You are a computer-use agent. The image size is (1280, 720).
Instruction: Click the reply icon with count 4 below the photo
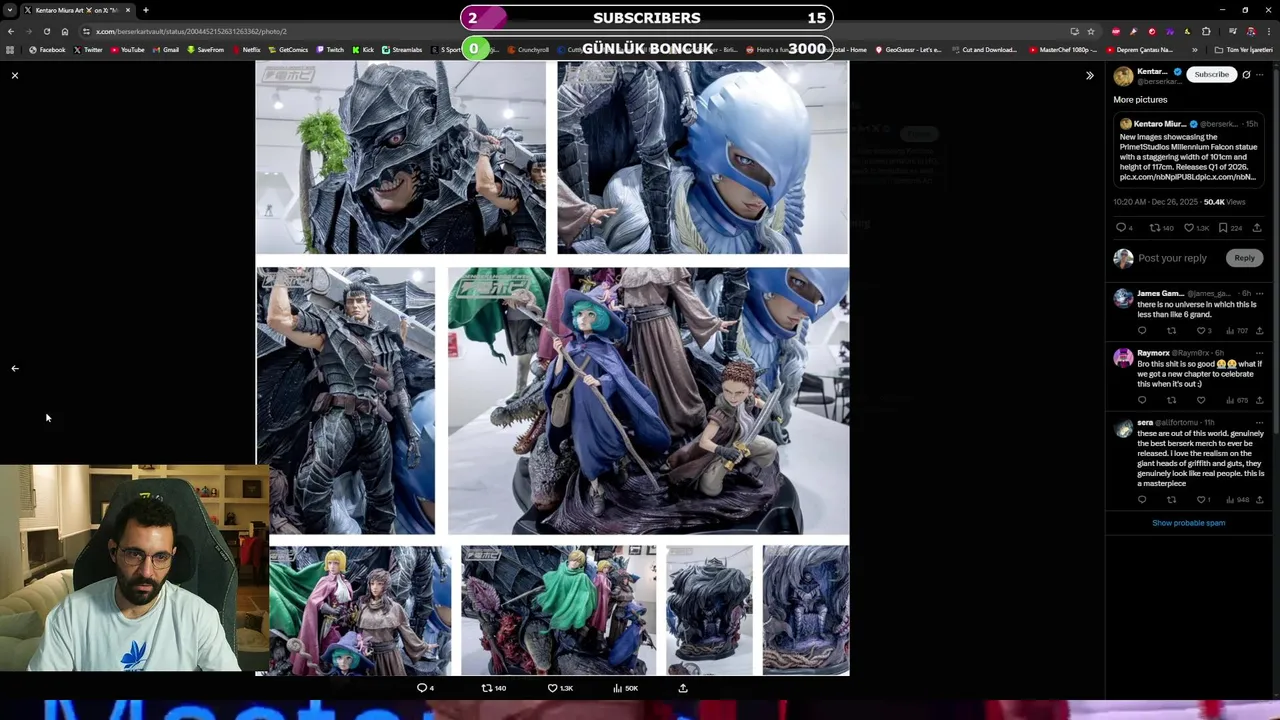[425, 688]
